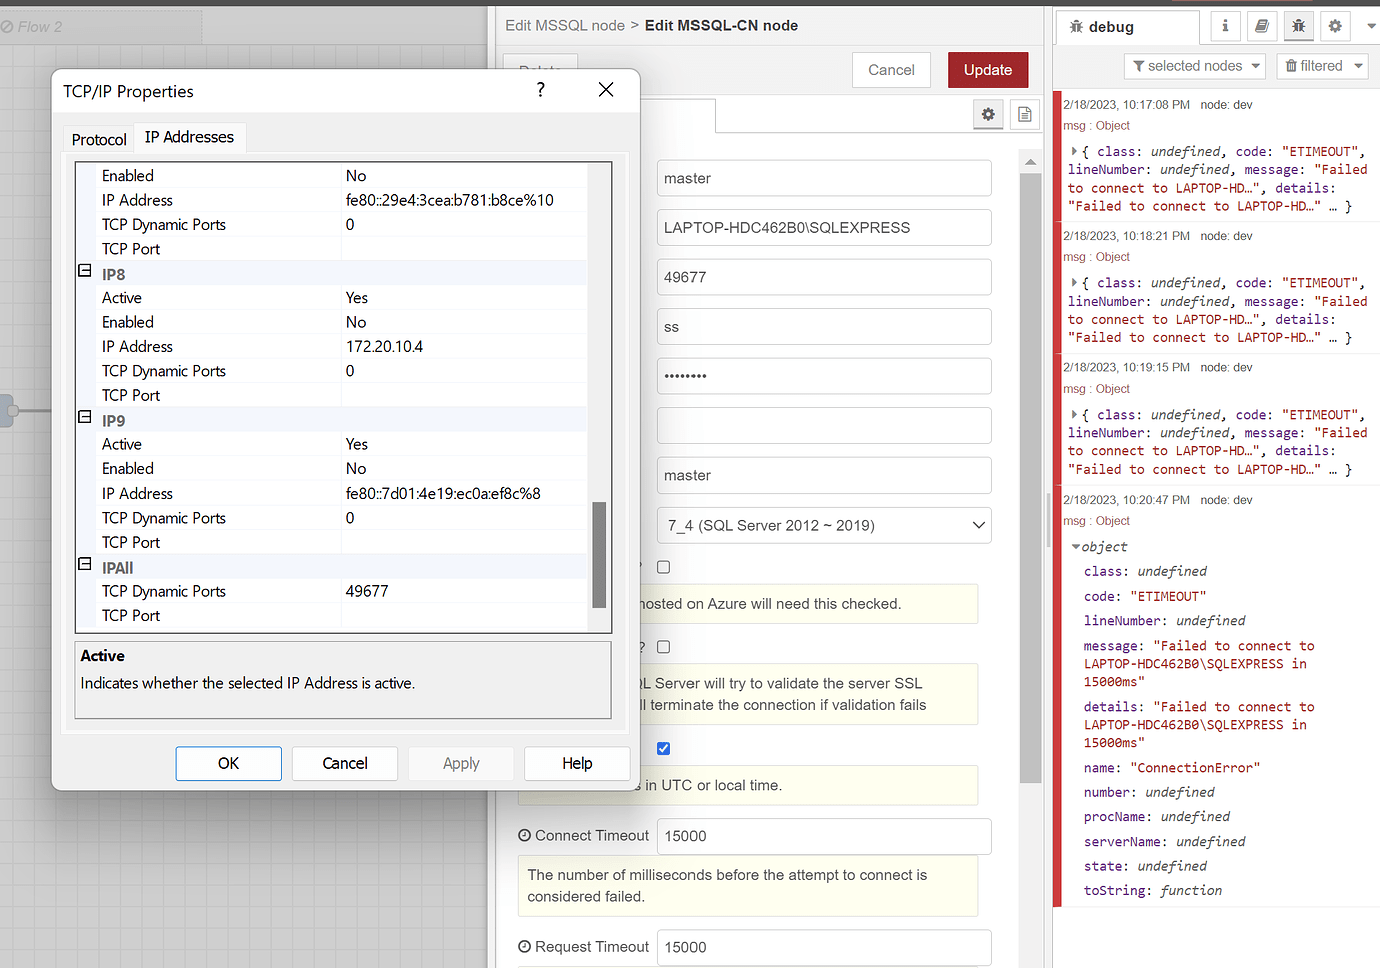Click node properties gear icon

[988, 115]
